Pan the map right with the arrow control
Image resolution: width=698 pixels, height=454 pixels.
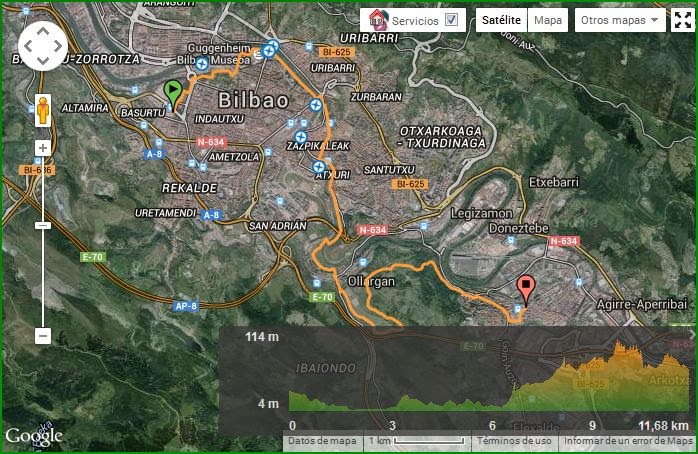[x=57, y=46]
